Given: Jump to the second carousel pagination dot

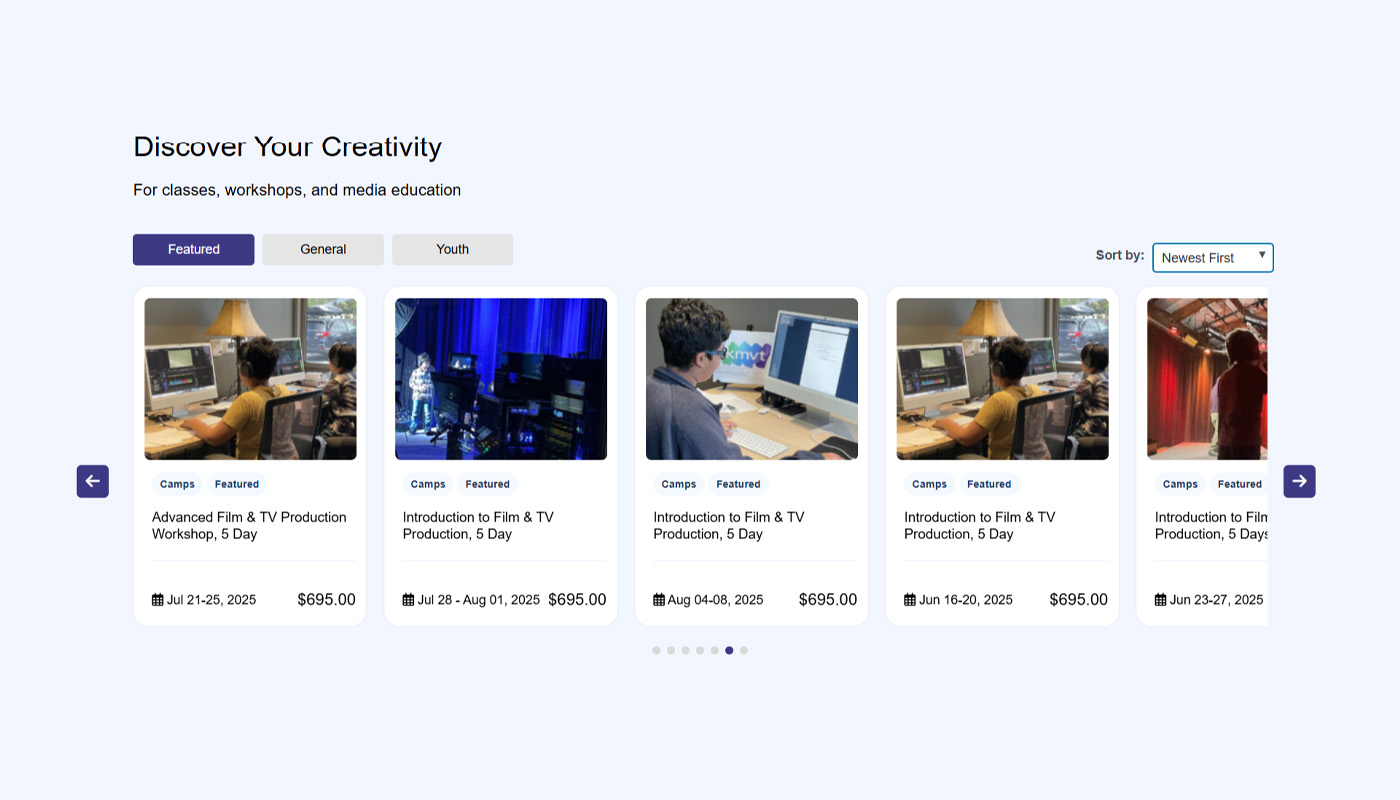Looking at the screenshot, I should [x=671, y=650].
